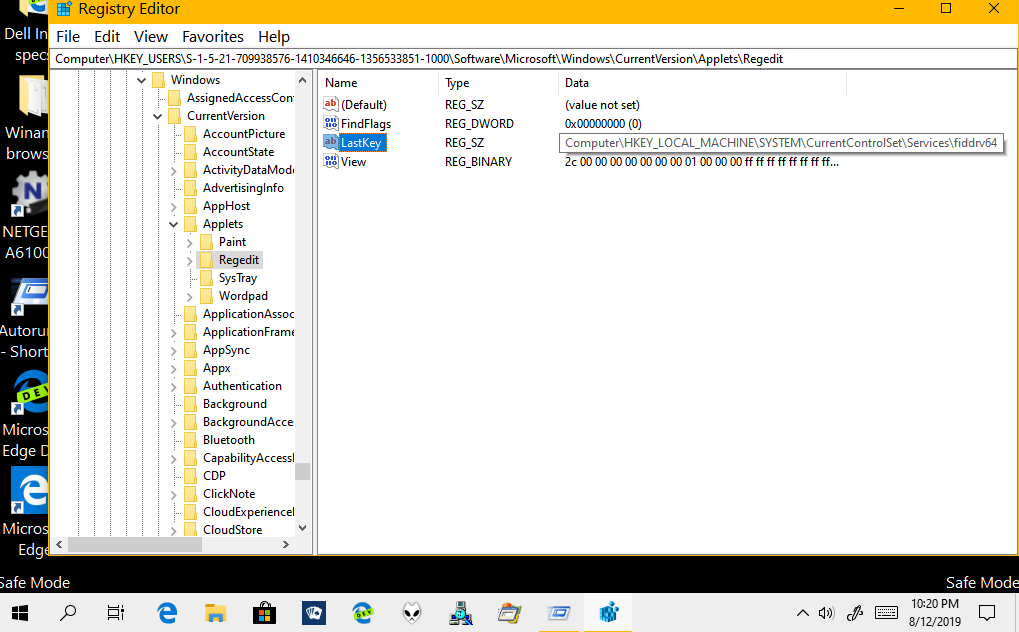Image resolution: width=1019 pixels, height=632 pixels.
Task: Collapse the Windows tree node
Action: click(x=142, y=81)
